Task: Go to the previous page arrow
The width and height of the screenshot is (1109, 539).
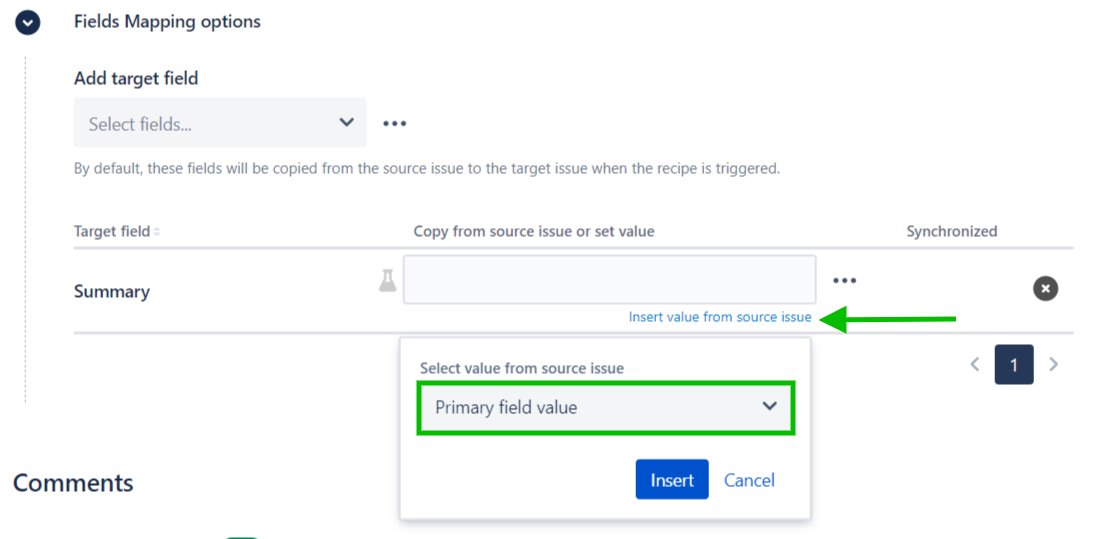Action: (x=975, y=365)
